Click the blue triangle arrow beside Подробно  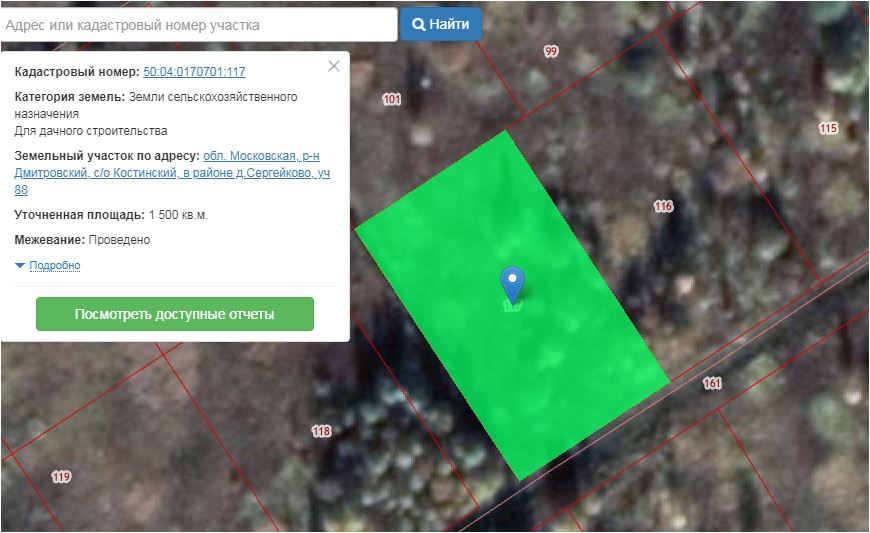pos(20,266)
